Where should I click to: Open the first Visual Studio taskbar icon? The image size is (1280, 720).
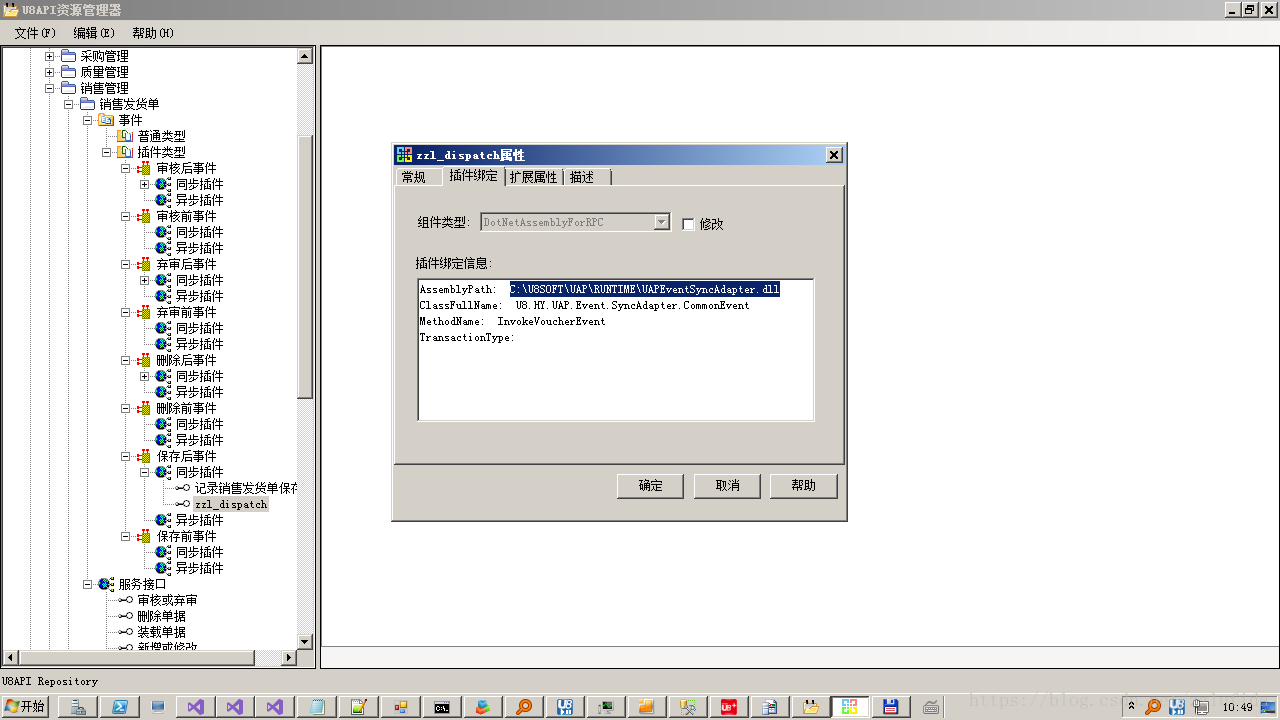[196, 707]
